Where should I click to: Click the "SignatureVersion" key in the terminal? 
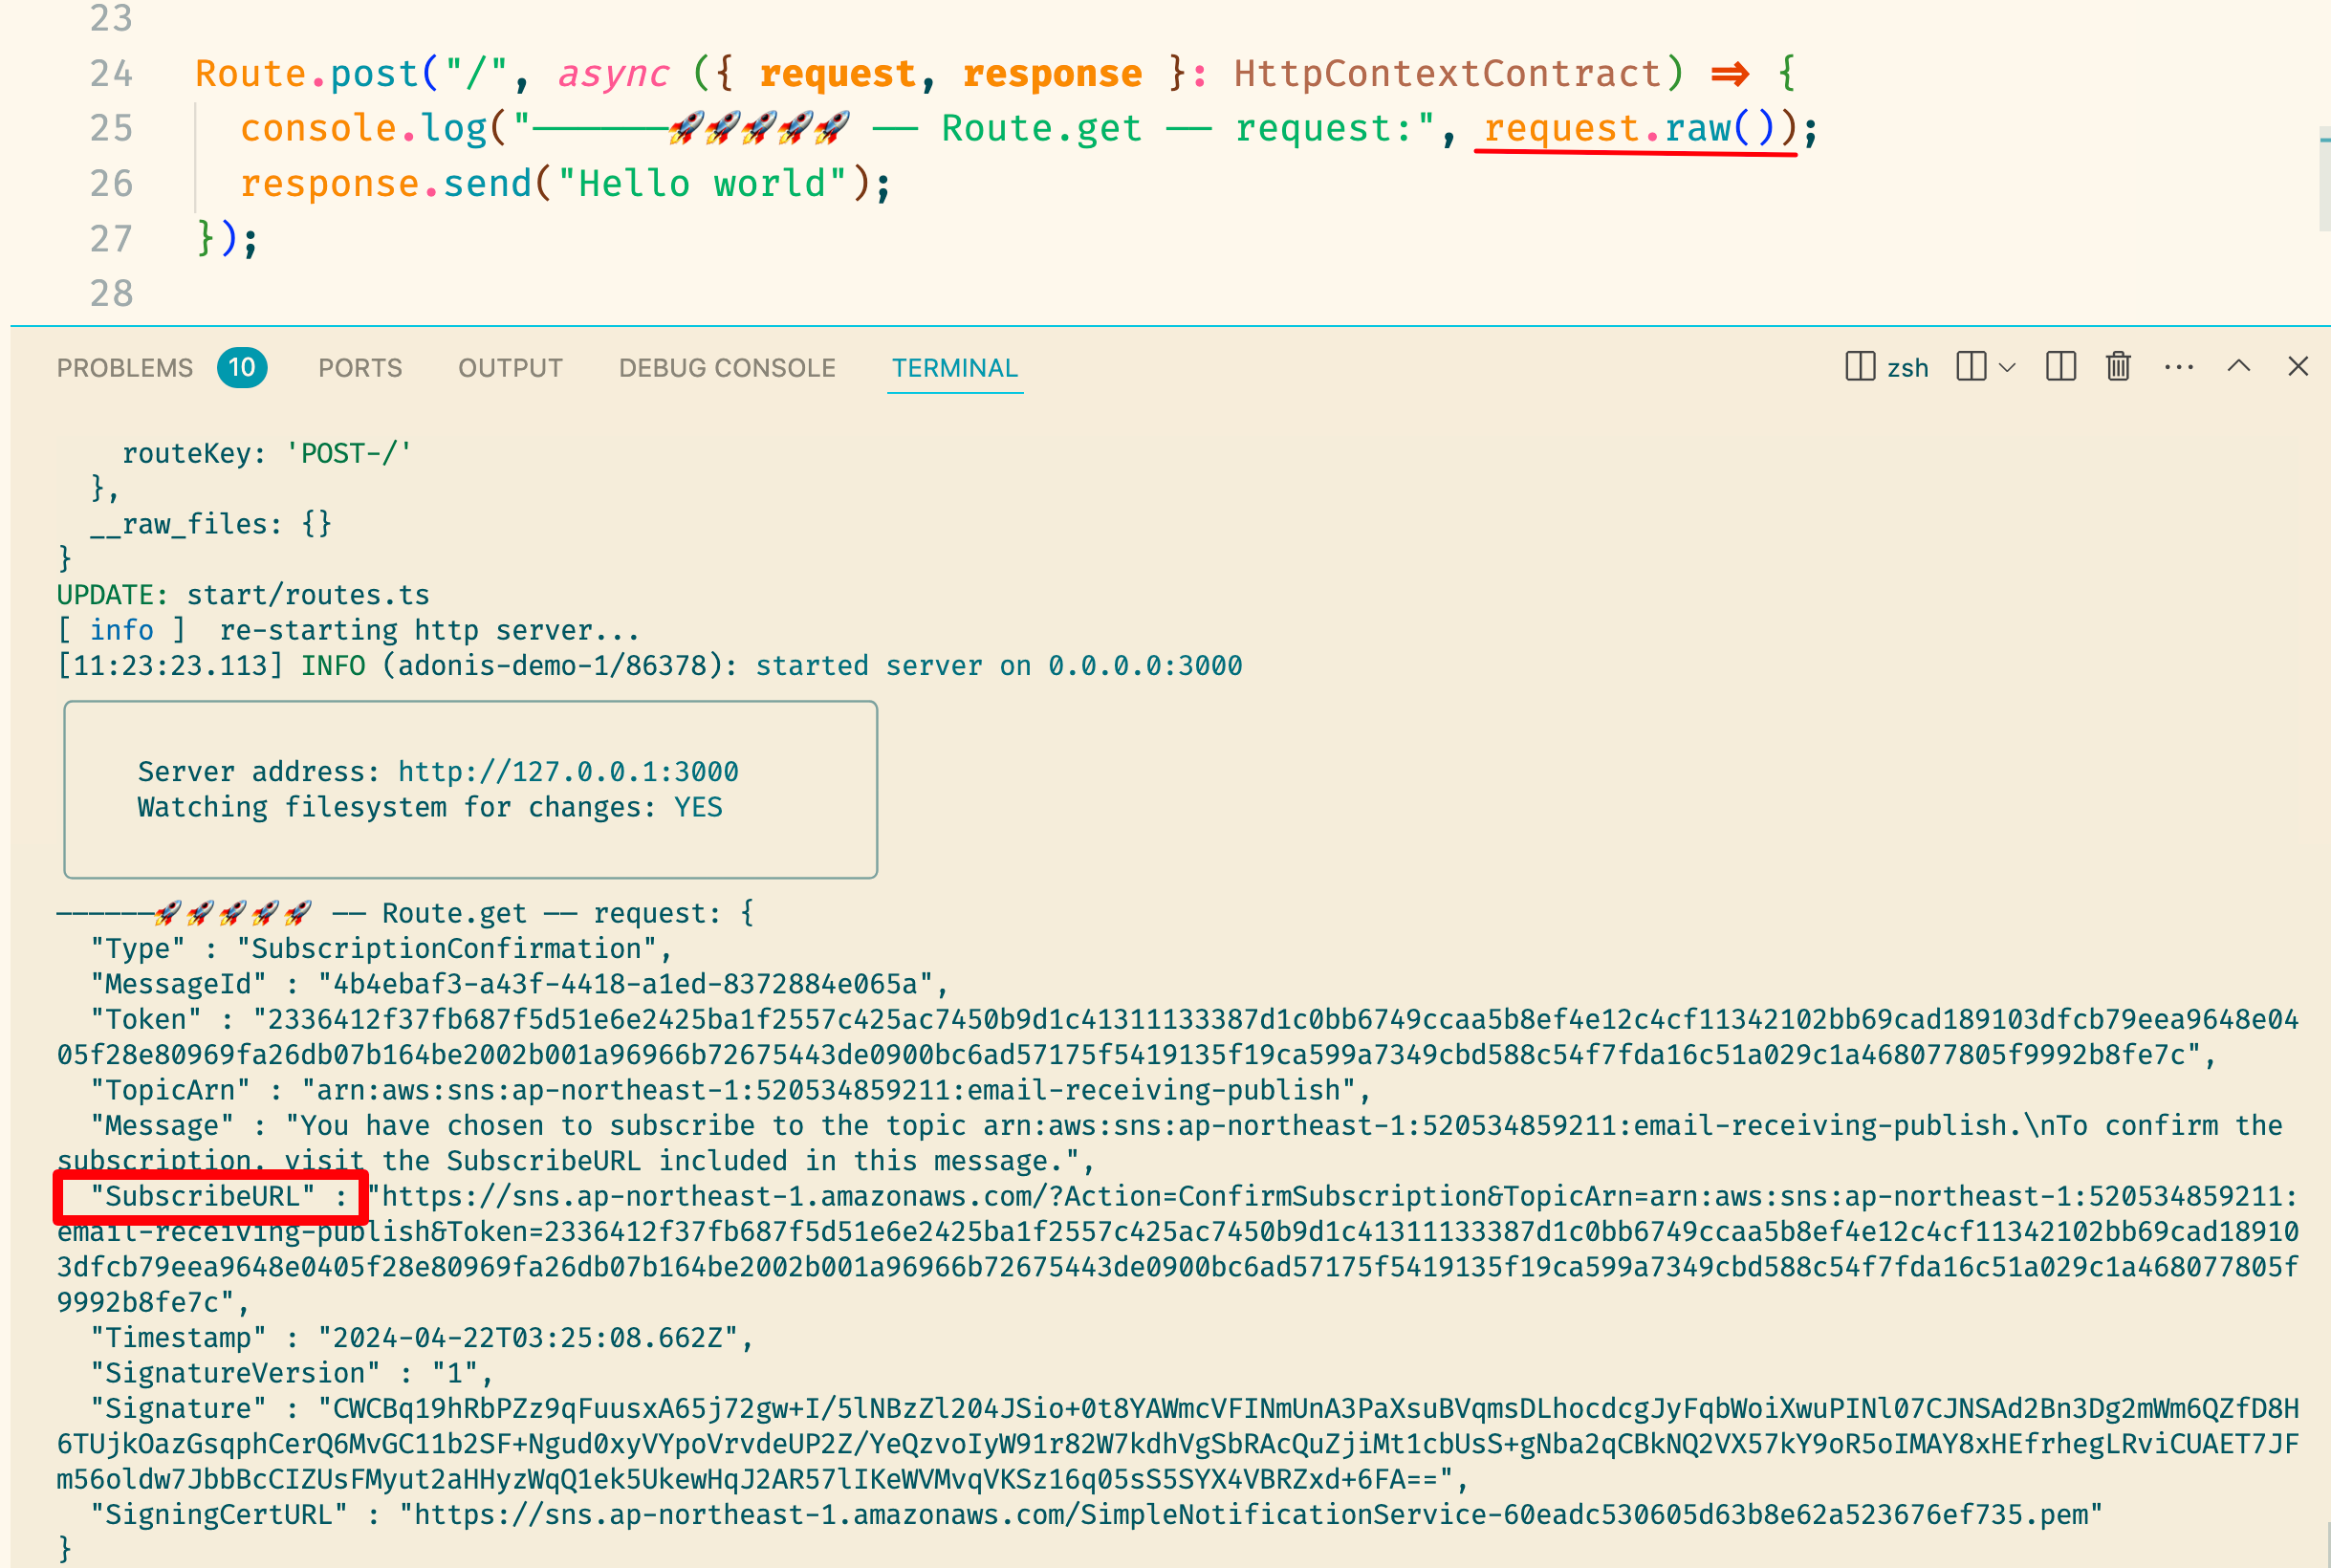coord(234,1373)
